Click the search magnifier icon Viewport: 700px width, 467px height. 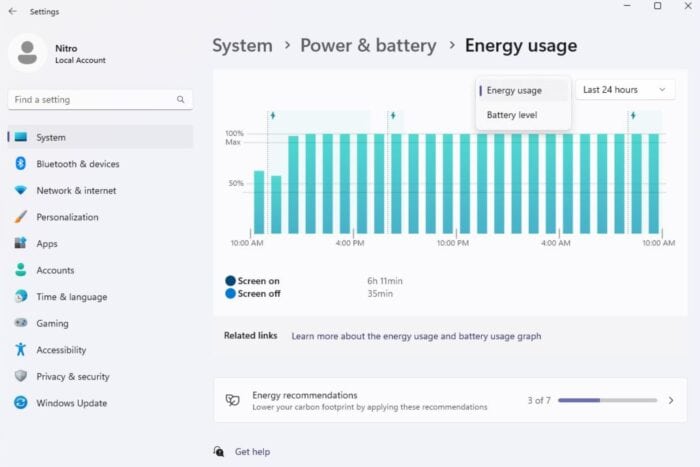(181, 100)
